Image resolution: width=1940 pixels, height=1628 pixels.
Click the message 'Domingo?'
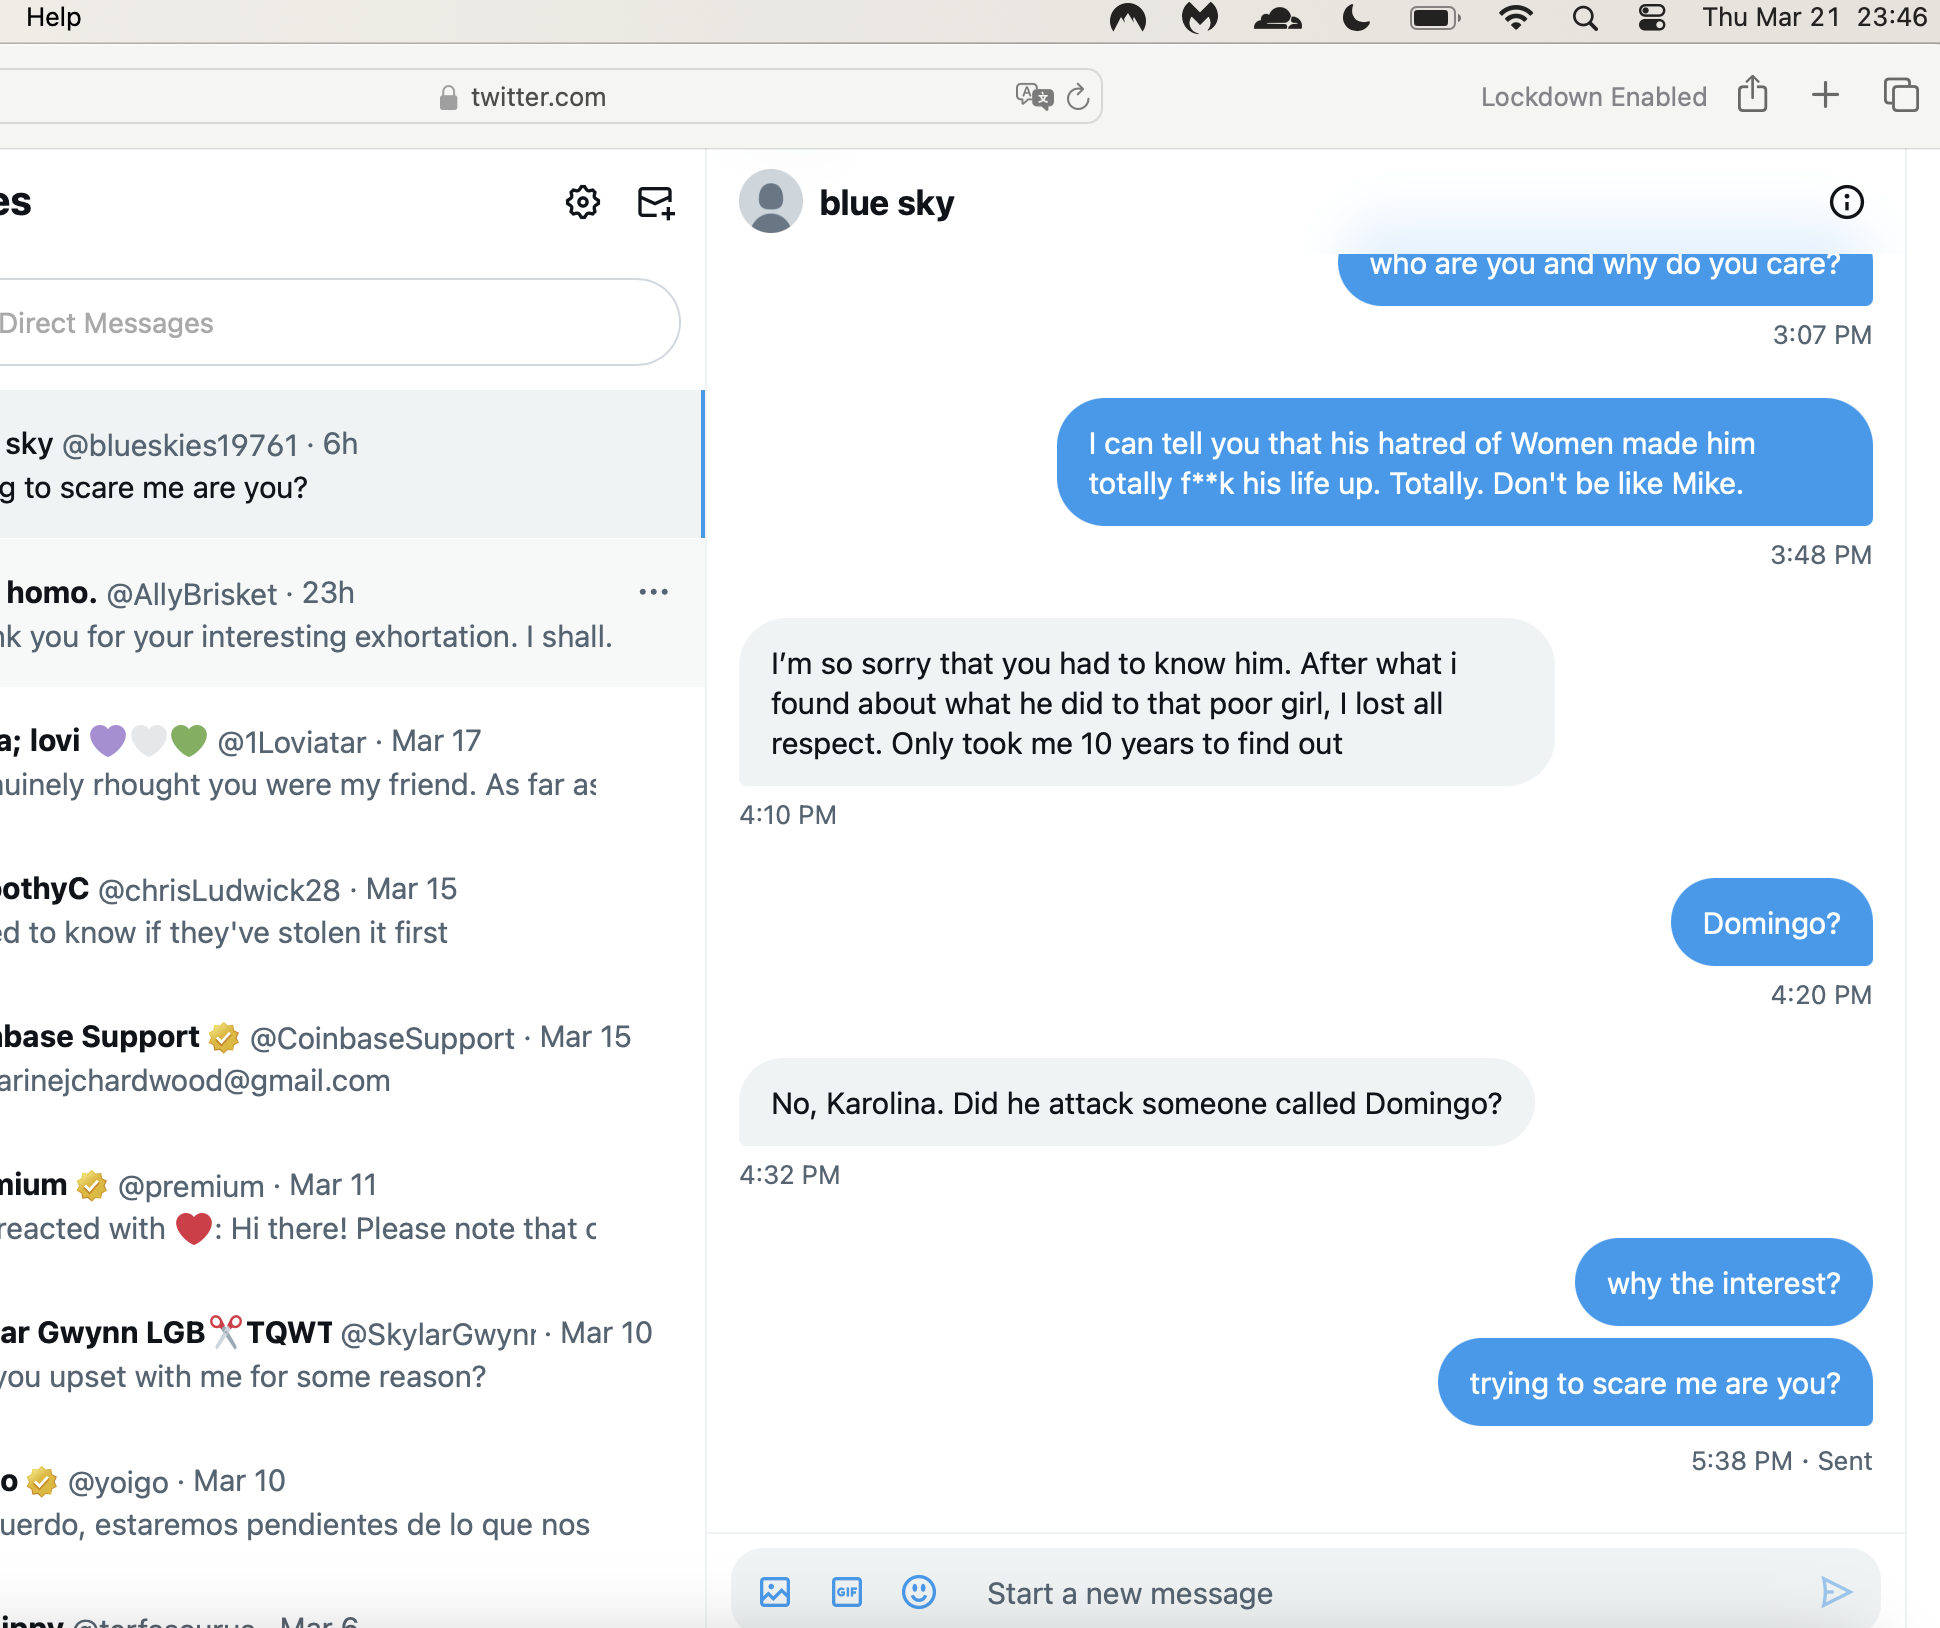1771,922
